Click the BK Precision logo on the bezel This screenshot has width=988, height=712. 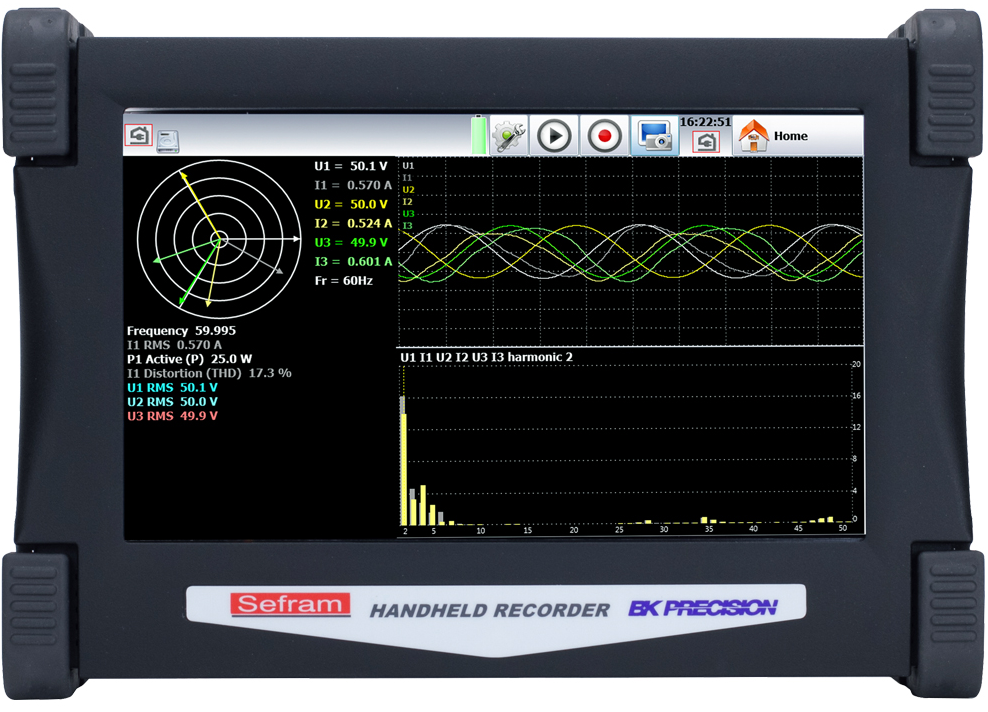703,608
